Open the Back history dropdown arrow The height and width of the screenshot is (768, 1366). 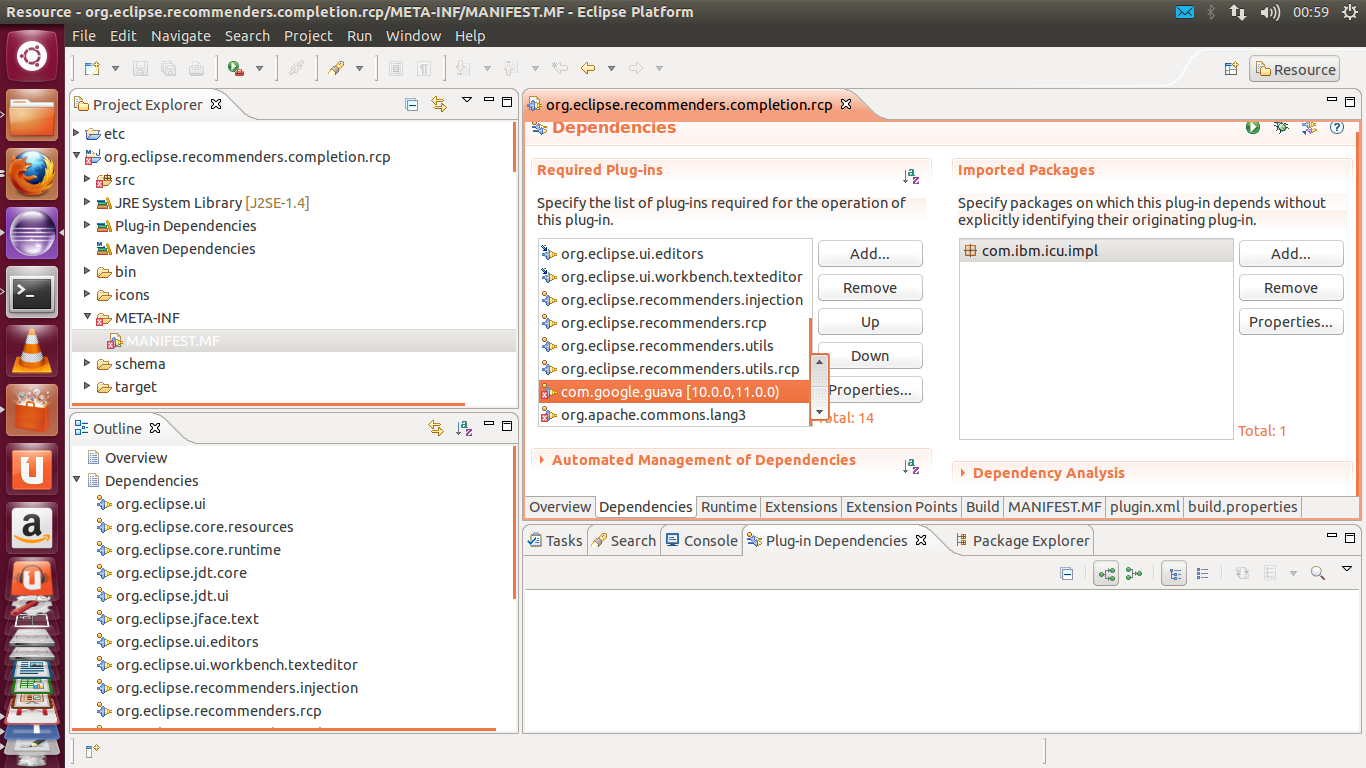611,69
